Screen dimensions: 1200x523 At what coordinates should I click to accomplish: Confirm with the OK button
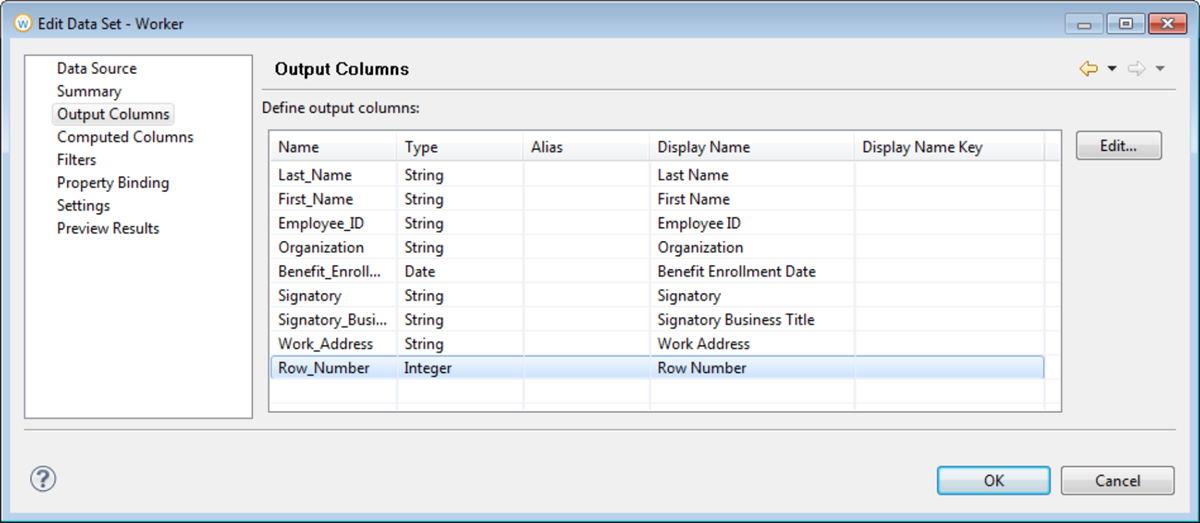click(994, 480)
